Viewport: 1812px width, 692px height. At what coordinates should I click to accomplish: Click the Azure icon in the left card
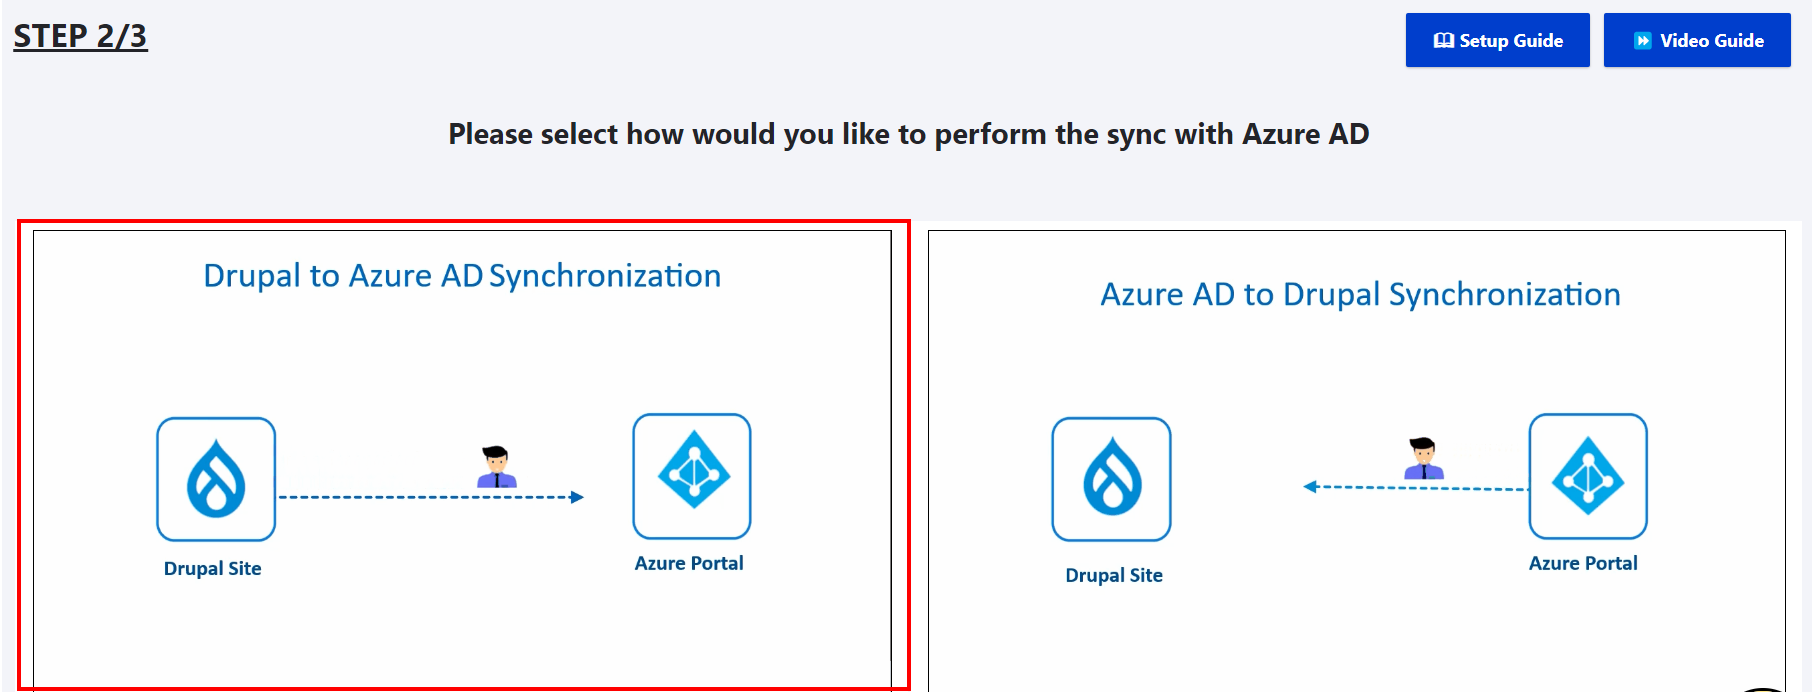tap(692, 476)
